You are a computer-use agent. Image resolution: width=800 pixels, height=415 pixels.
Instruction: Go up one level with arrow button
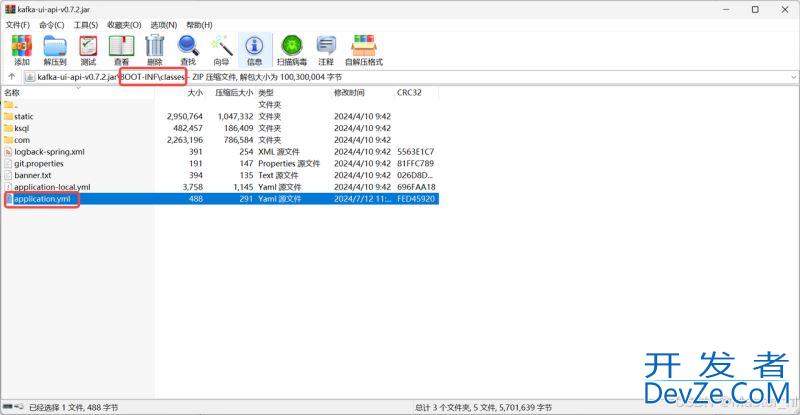12,77
